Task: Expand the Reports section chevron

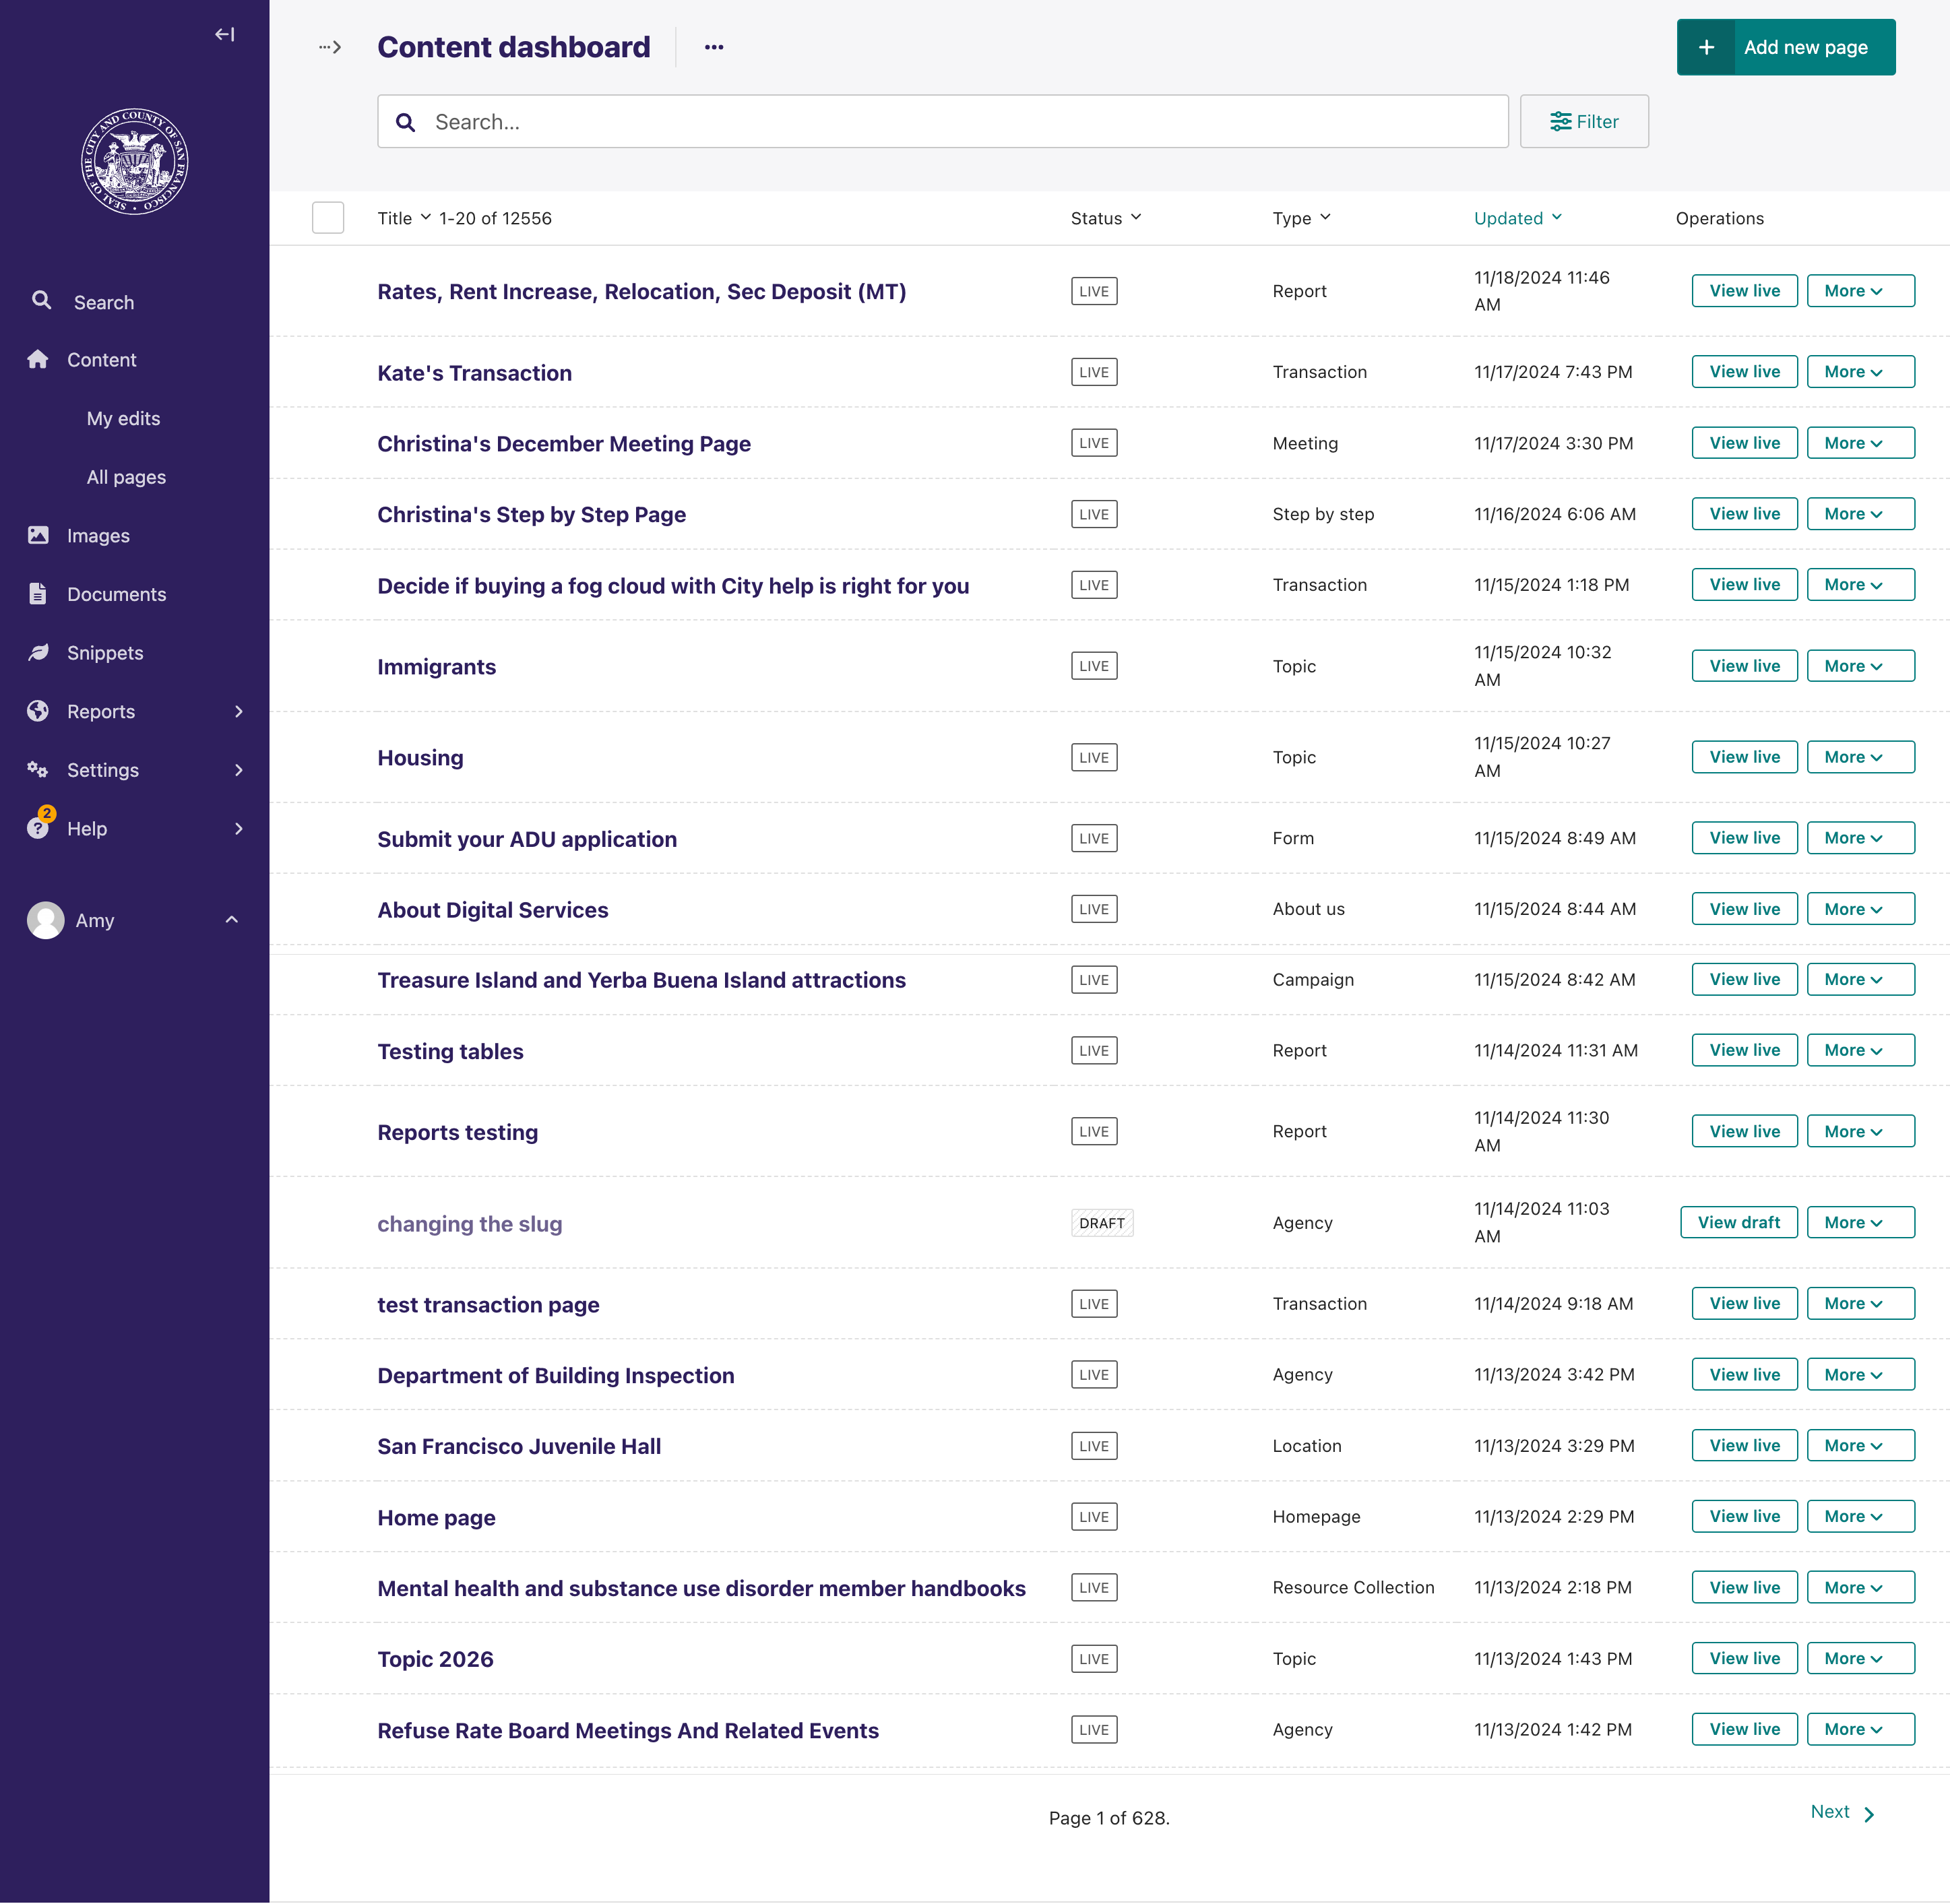Action: pos(238,711)
